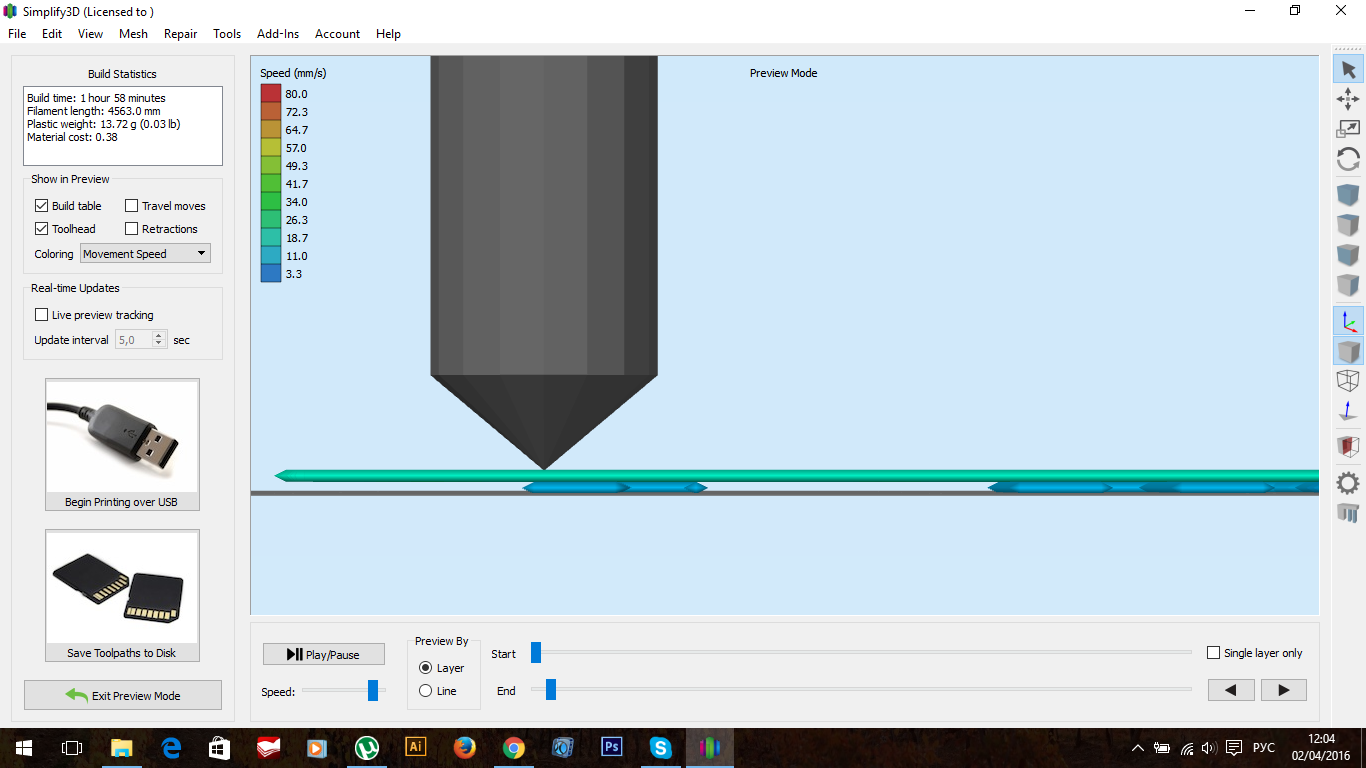Viewport: 1366px width, 768px height.
Task: Open the cross section view tool
Action: tap(1348, 446)
